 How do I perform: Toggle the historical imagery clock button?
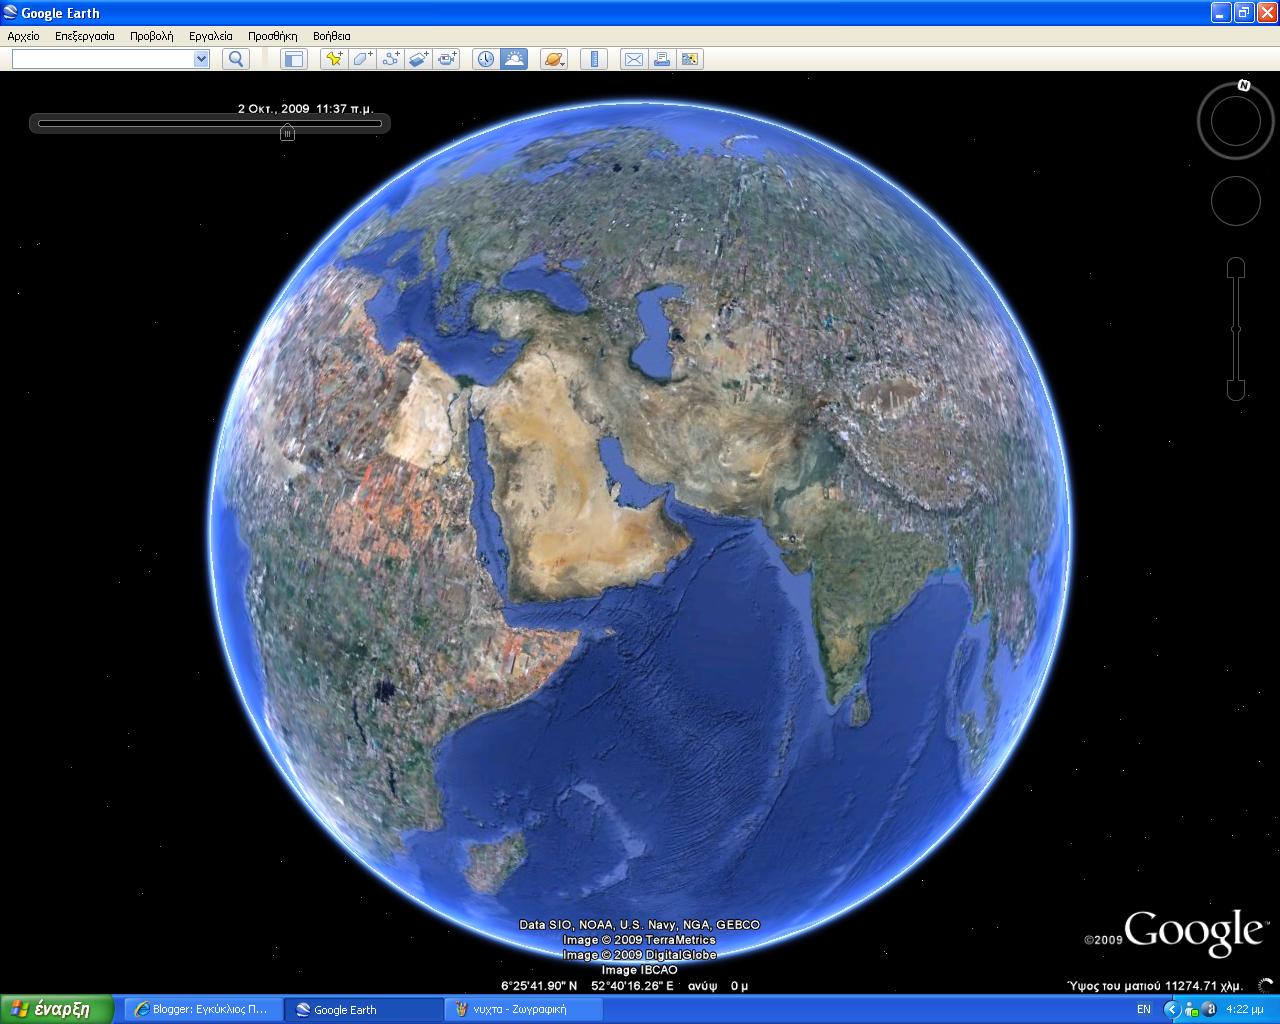coord(486,59)
